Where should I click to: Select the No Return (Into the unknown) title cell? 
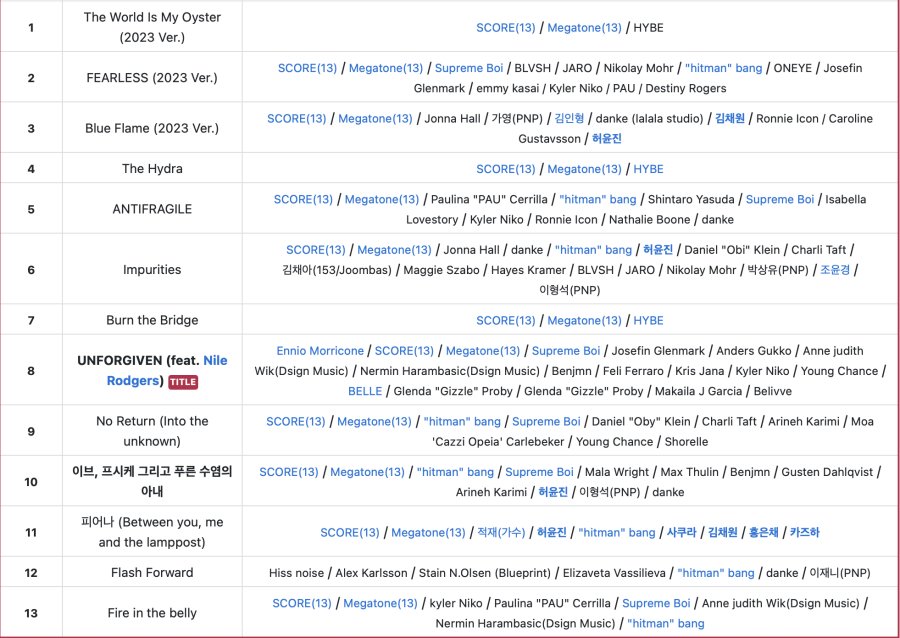(152, 431)
